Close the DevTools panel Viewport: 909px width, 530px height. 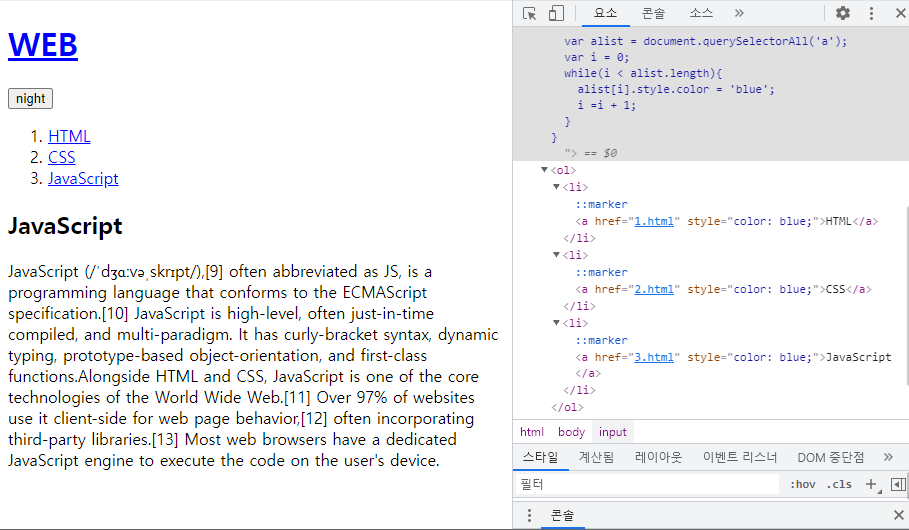click(900, 13)
